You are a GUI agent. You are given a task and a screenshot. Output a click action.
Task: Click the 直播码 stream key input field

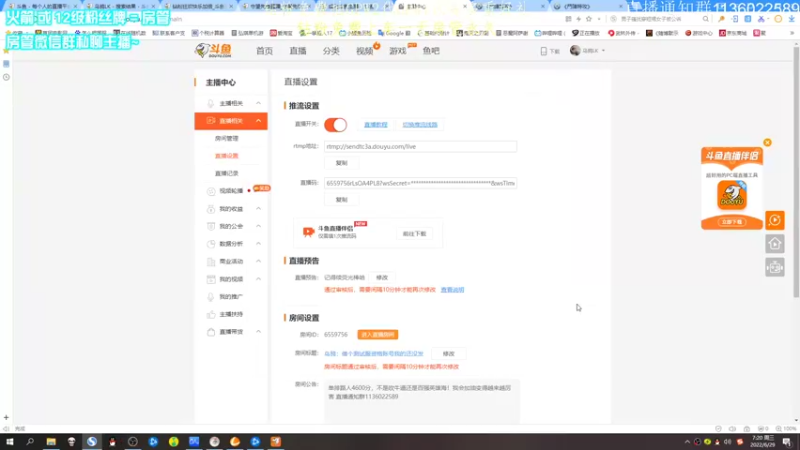point(420,183)
